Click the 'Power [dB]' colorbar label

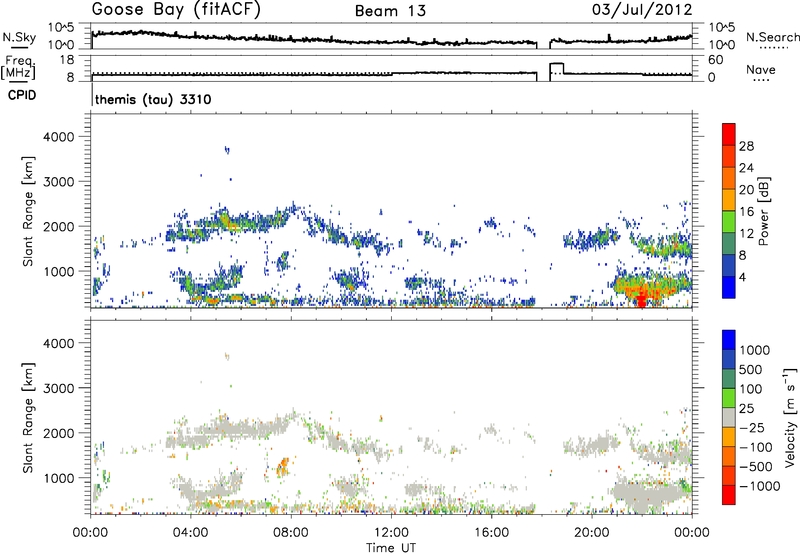click(x=763, y=211)
